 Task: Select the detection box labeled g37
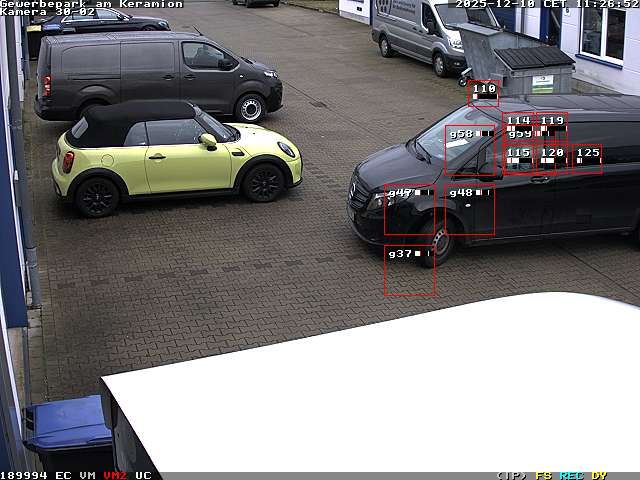pyautogui.click(x=410, y=271)
